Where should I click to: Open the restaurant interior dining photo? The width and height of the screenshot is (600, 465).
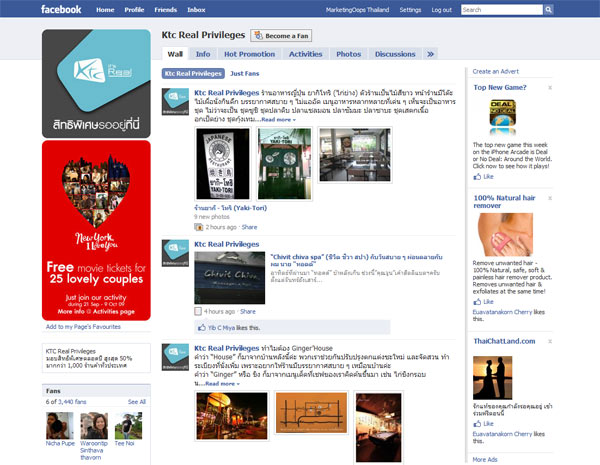355,155
